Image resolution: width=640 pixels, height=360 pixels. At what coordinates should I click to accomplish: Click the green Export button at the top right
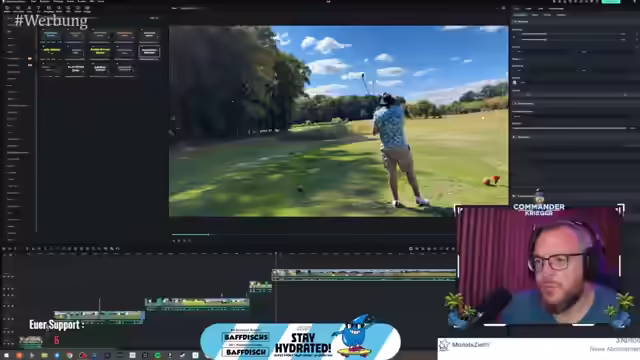(x=611, y=2)
